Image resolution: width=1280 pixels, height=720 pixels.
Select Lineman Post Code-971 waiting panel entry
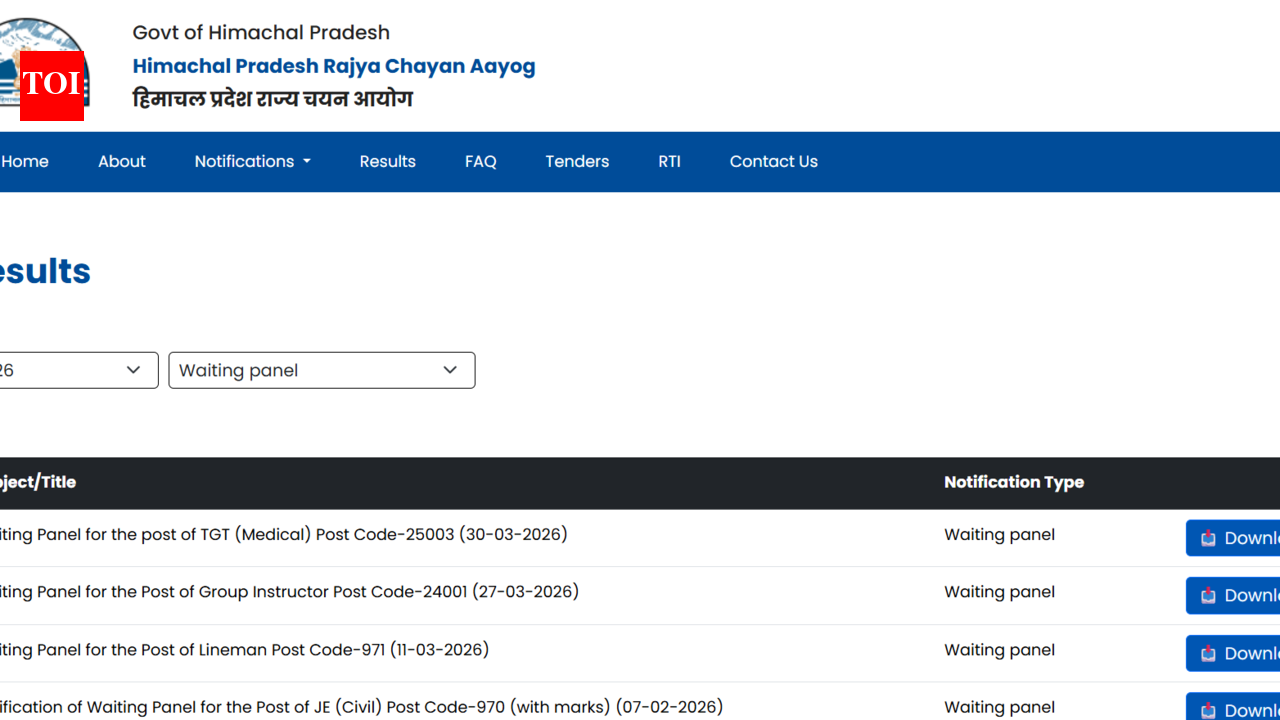click(x=245, y=650)
